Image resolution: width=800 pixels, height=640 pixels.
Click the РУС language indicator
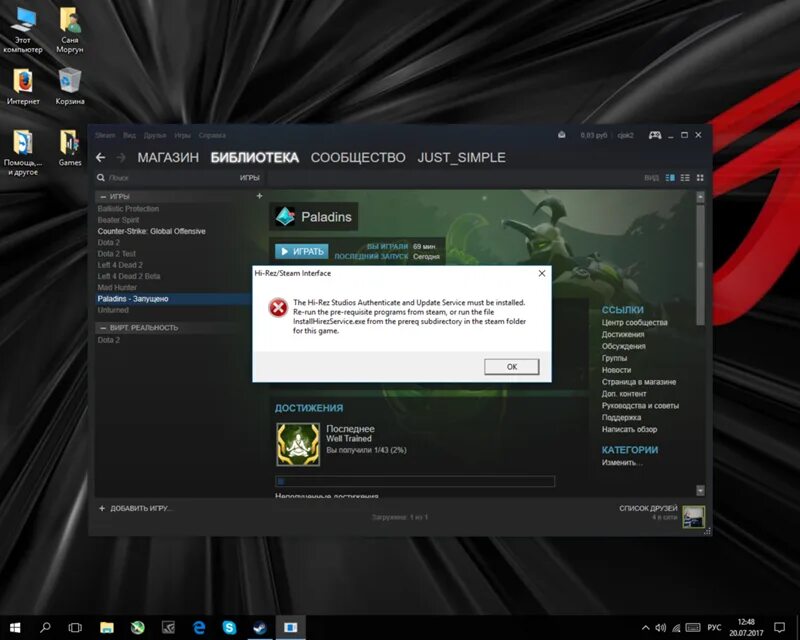pyautogui.click(x=714, y=628)
